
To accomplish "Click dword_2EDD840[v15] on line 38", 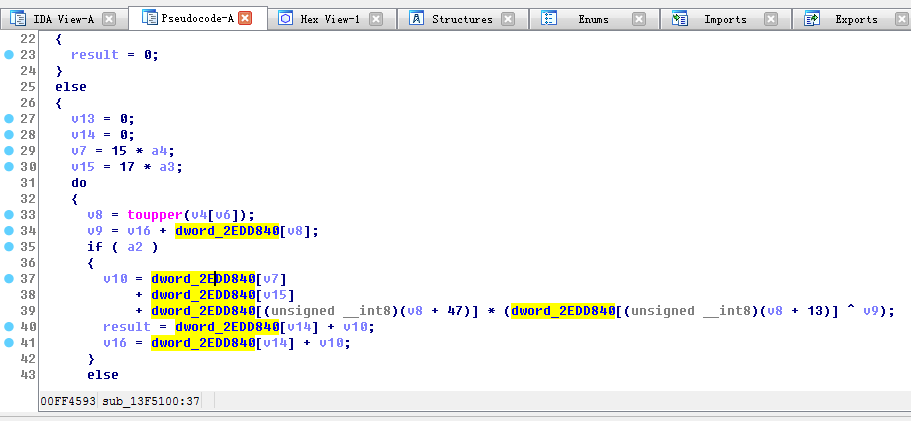I will (x=223, y=295).
